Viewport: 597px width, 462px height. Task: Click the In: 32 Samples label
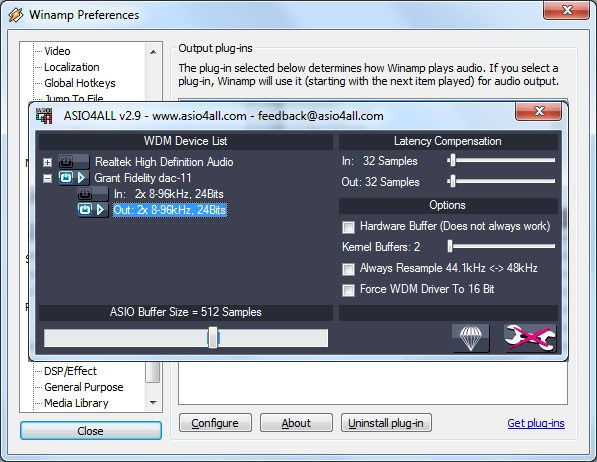pyautogui.click(x=380, y=161)
